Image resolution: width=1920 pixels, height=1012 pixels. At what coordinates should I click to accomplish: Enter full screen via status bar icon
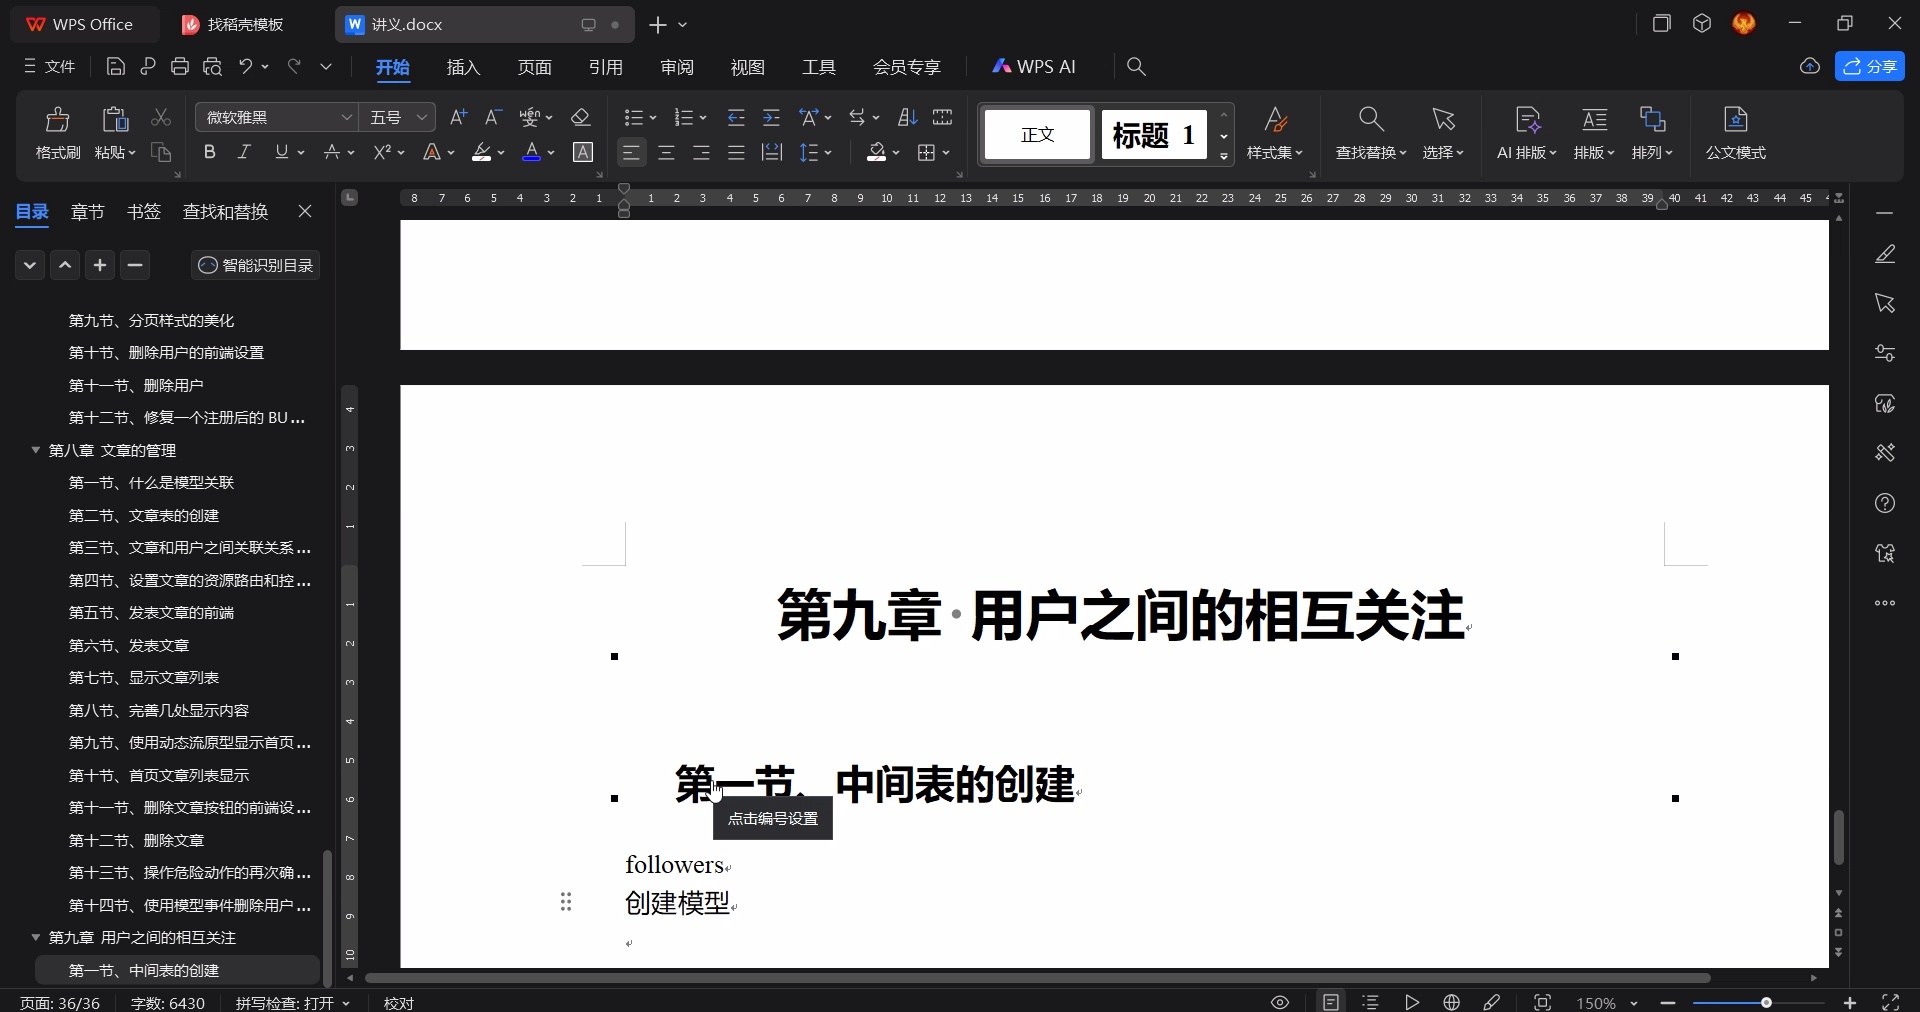1893,1002
